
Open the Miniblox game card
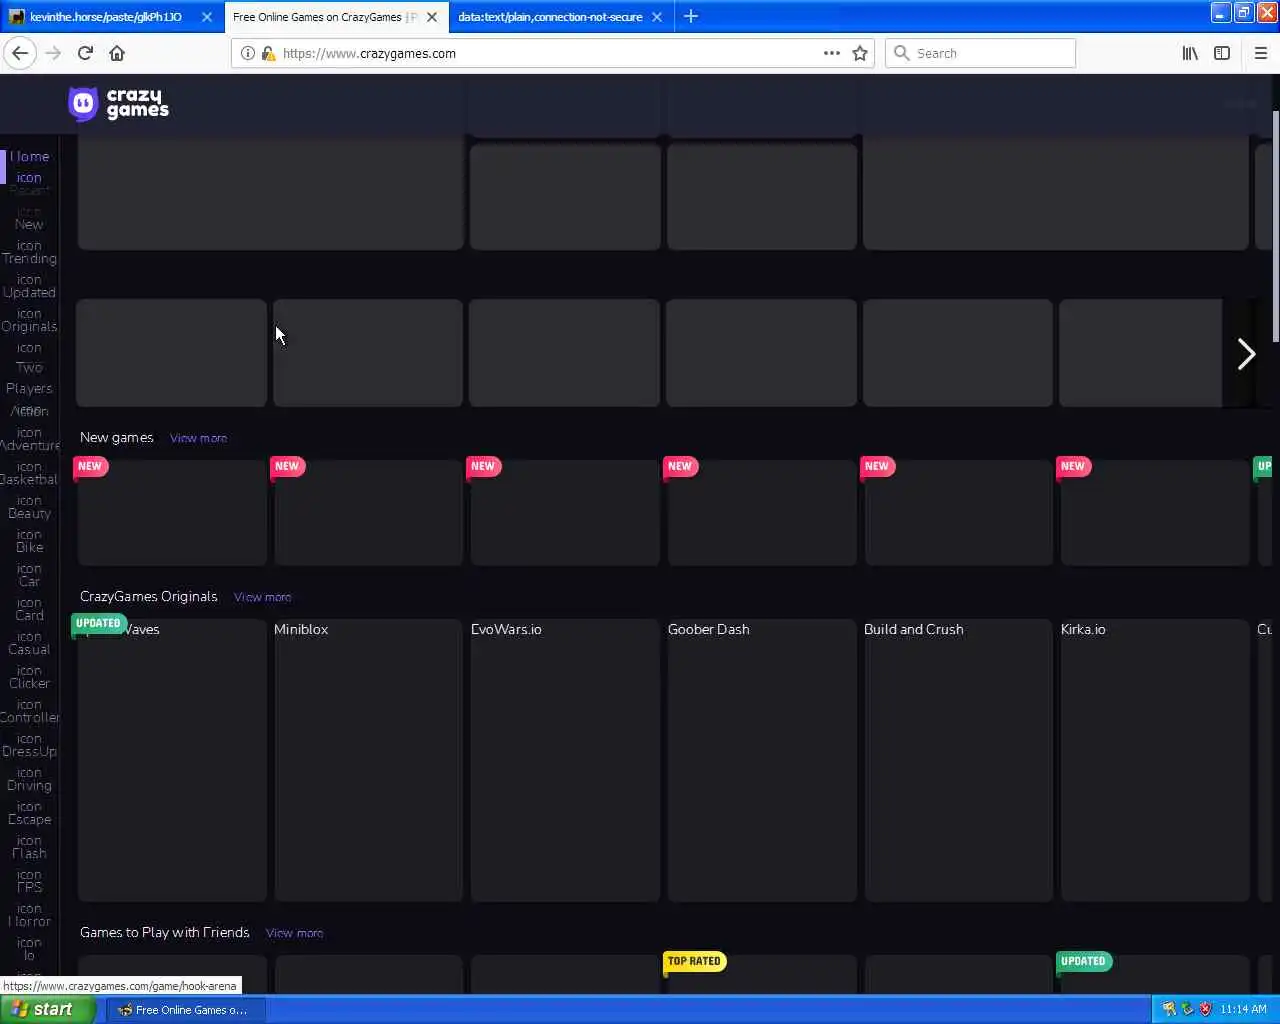(368, 760)
